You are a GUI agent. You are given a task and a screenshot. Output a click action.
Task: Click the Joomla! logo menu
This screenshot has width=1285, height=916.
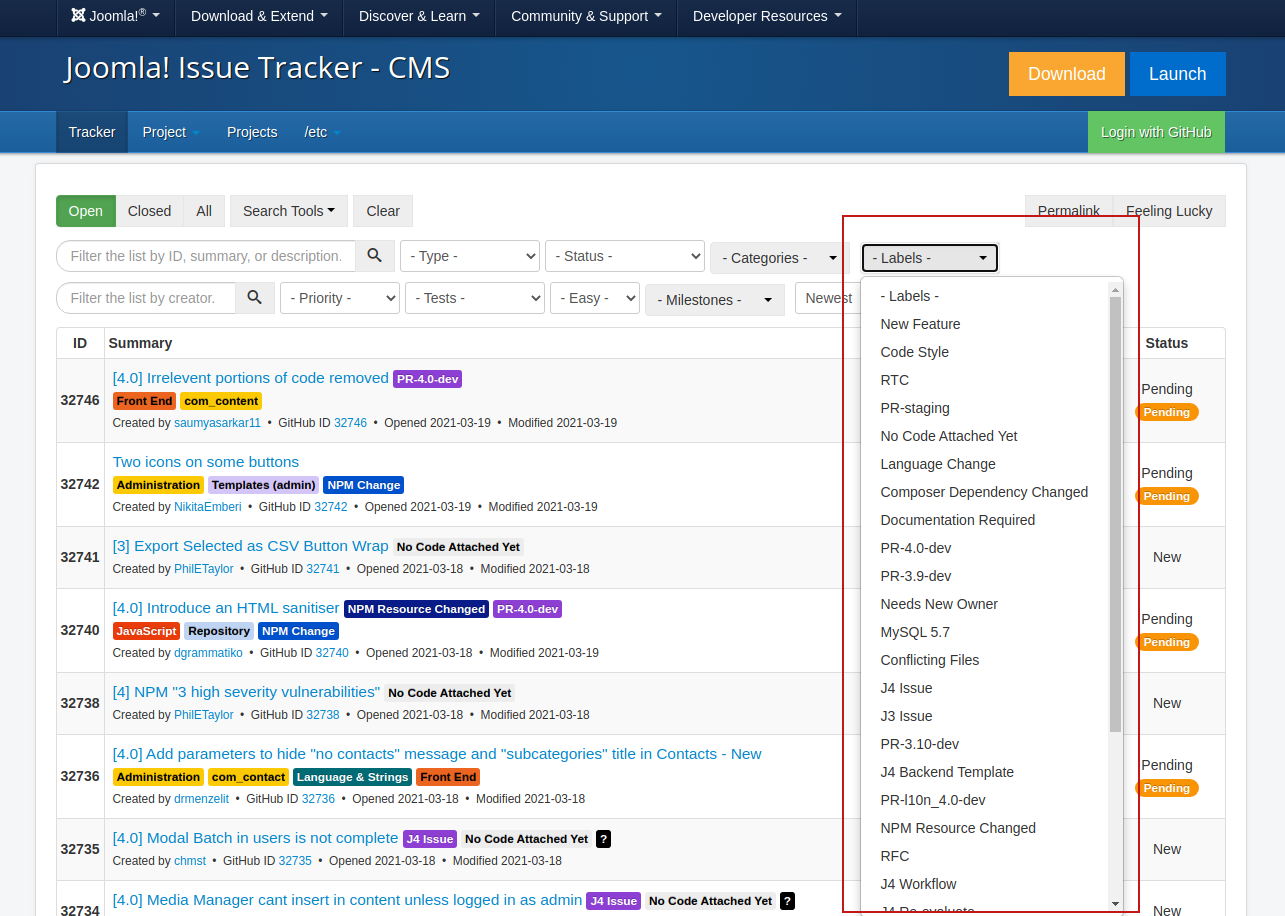click(x=116, y=16)
